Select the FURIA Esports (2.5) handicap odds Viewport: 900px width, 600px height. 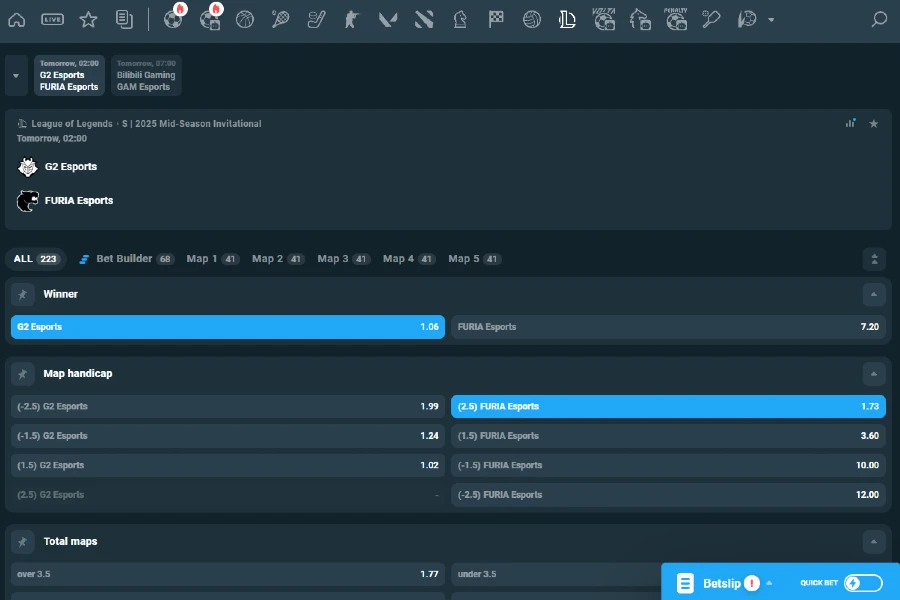click(666, 406)
